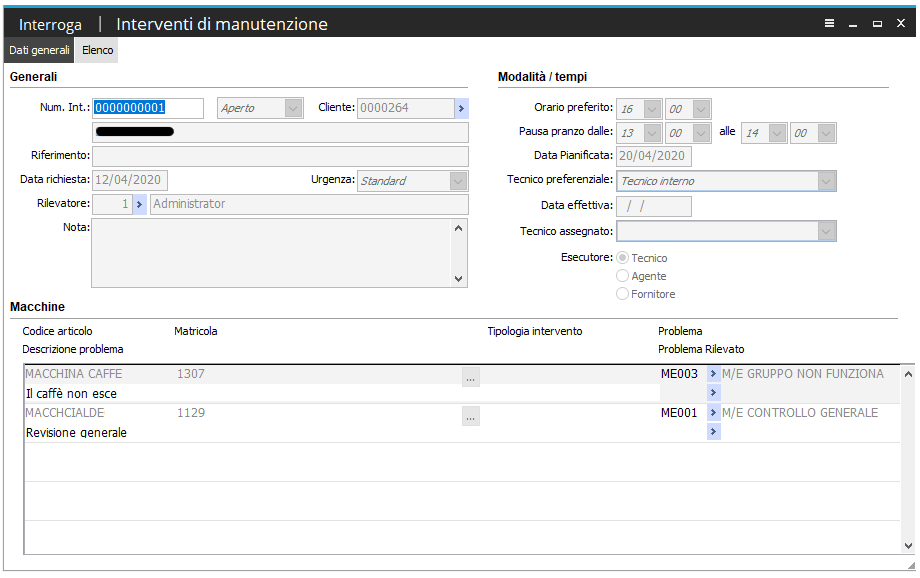Click the Problema Rilevato arrow under ME003

tap(713, 393)
